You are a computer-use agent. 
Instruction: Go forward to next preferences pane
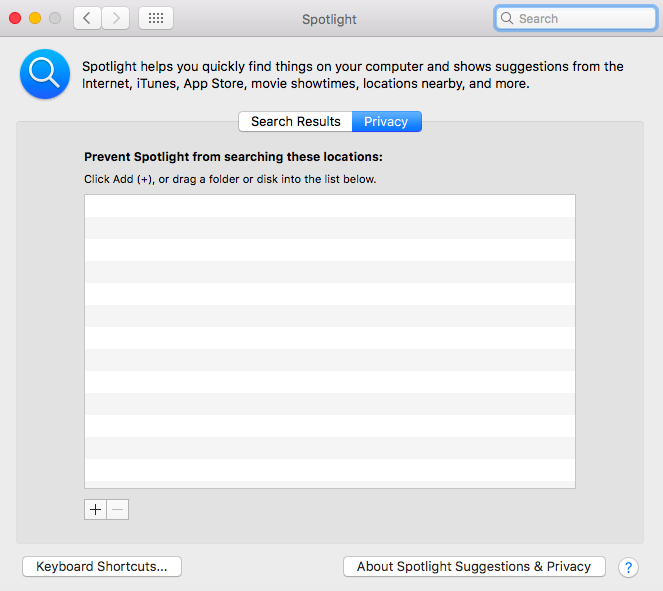tap(115, 18)
